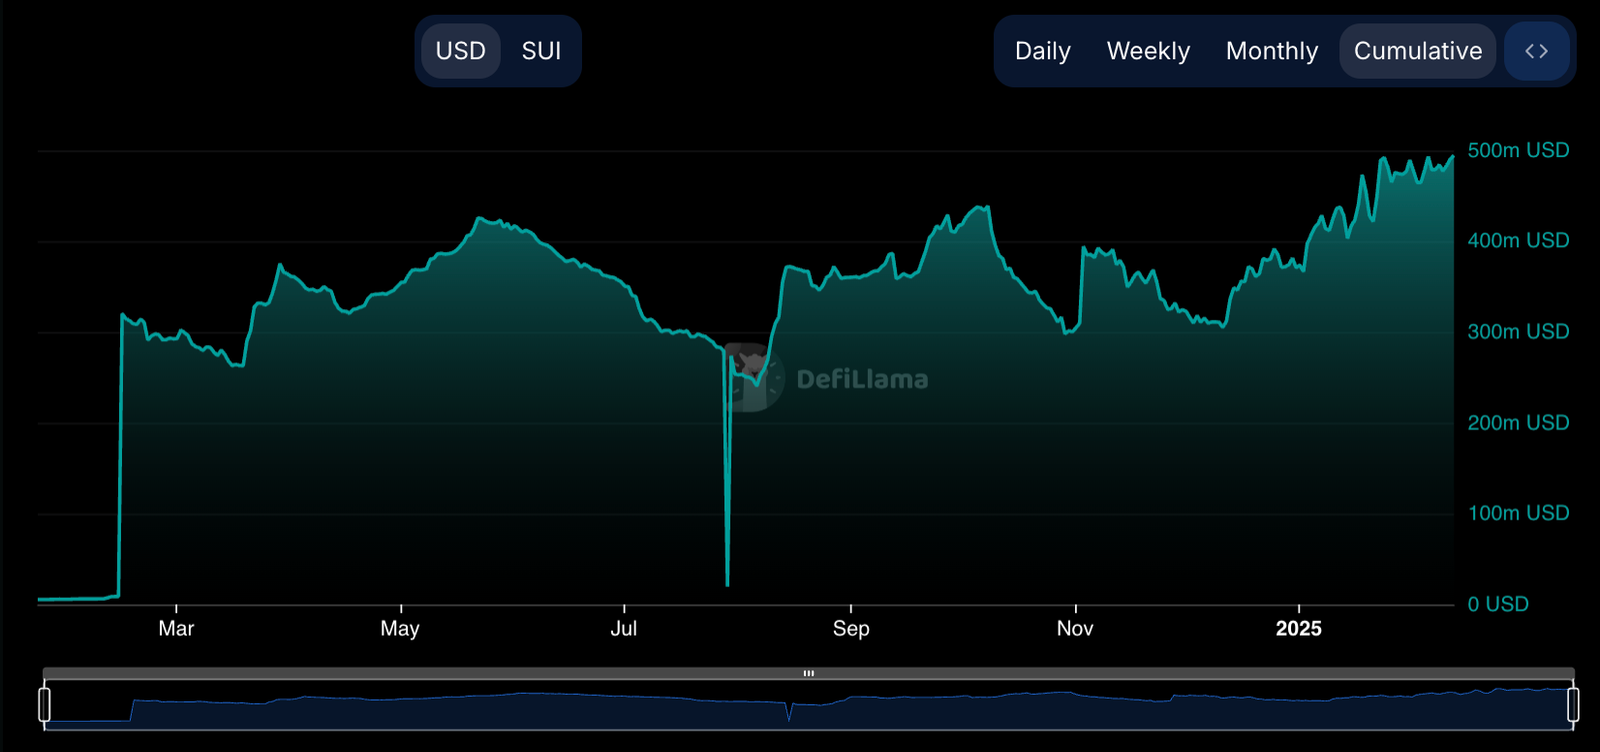Switch the denomination to SUI
Viewport: 1600px width, 752px height.
[x=541, y=51]
